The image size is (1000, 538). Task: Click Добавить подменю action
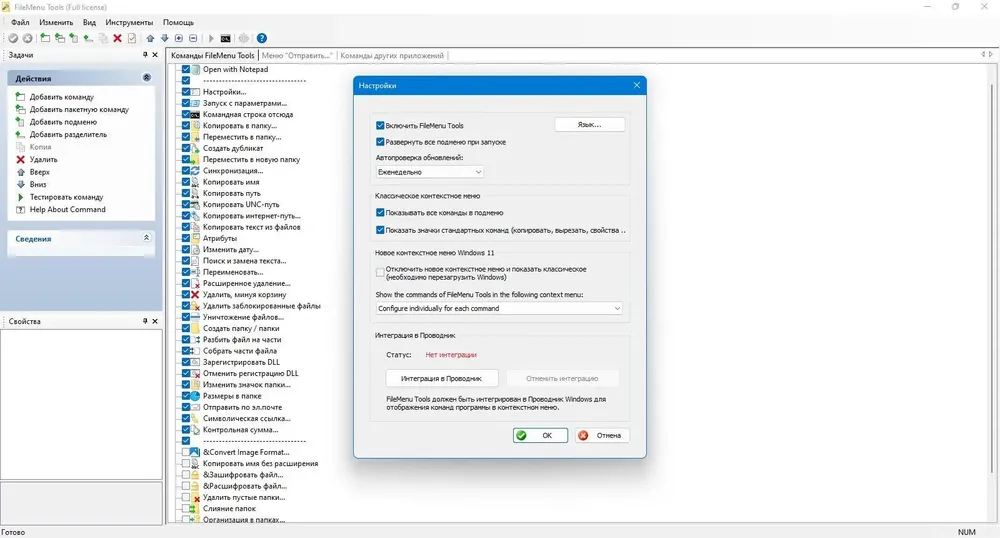tap(63, 122)
